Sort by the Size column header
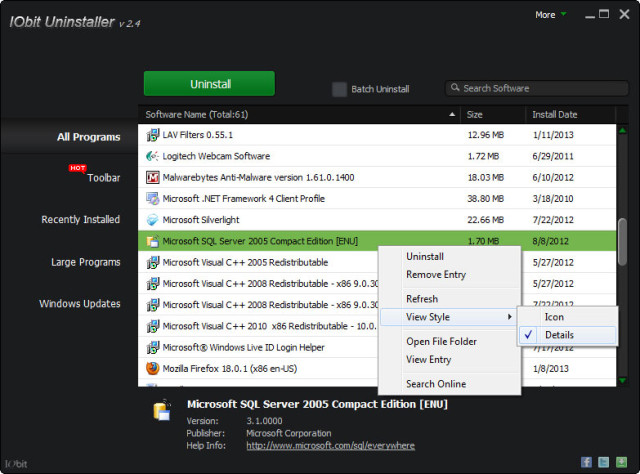This screenshot has width=640, height=474. tap(493, 115)
